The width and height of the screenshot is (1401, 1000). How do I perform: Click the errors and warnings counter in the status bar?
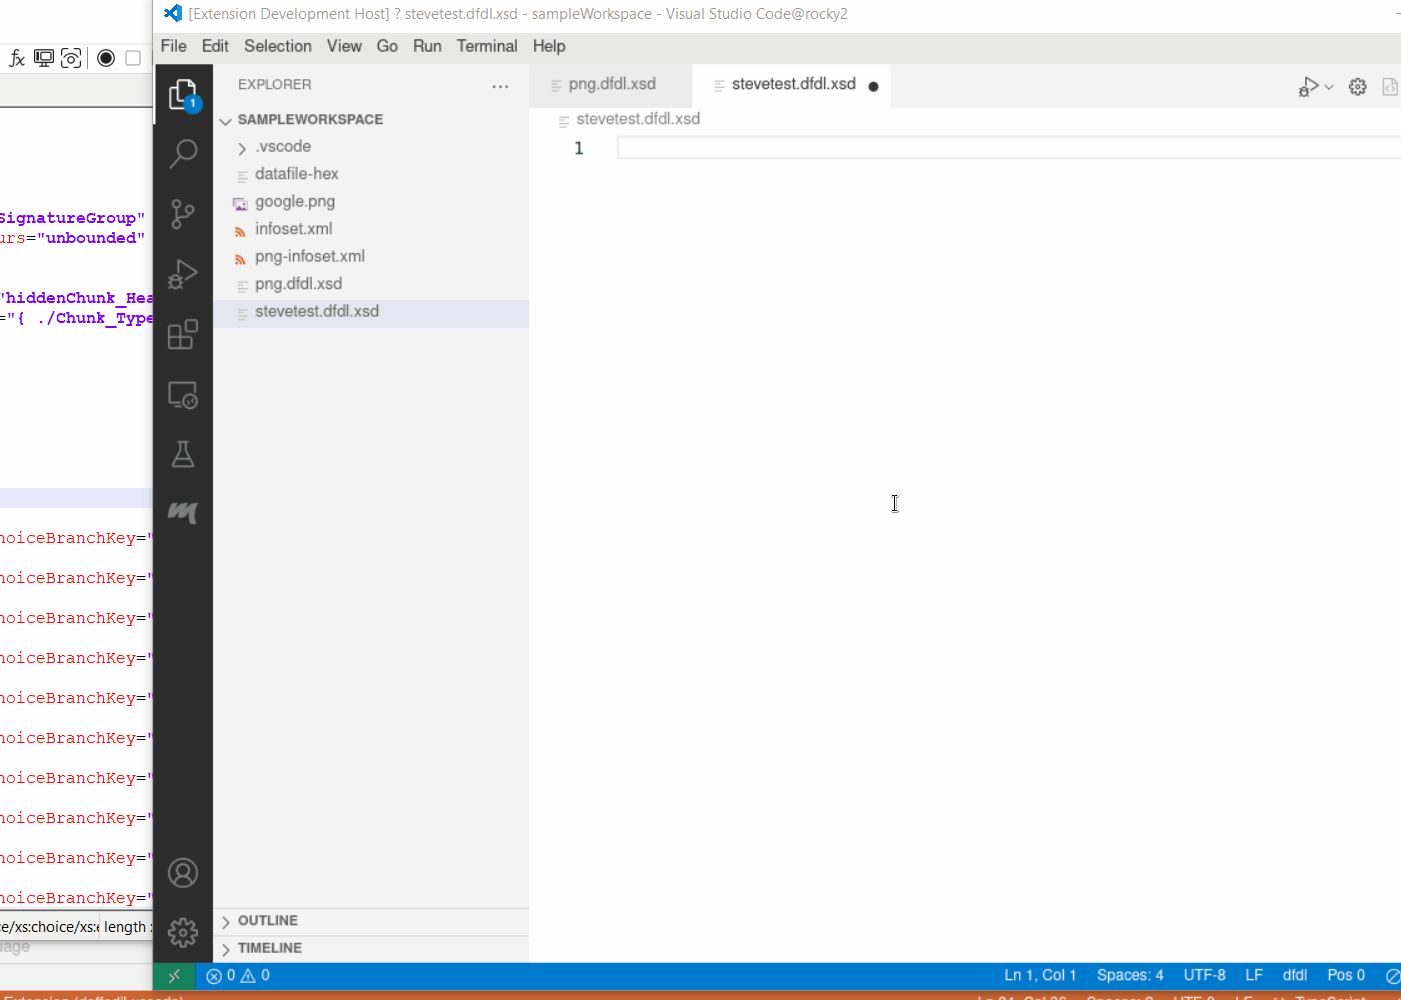237,975
